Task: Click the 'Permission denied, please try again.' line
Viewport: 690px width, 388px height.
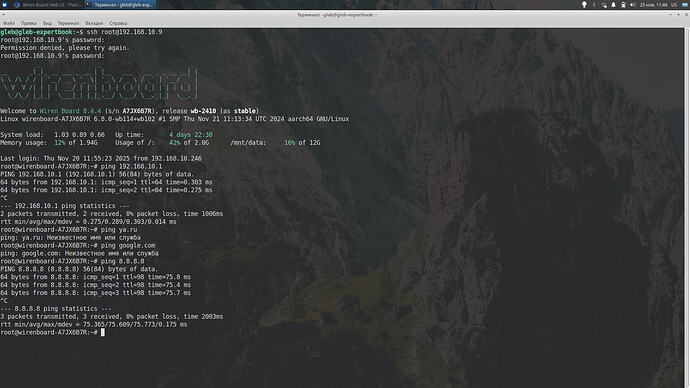Action: 65,48
